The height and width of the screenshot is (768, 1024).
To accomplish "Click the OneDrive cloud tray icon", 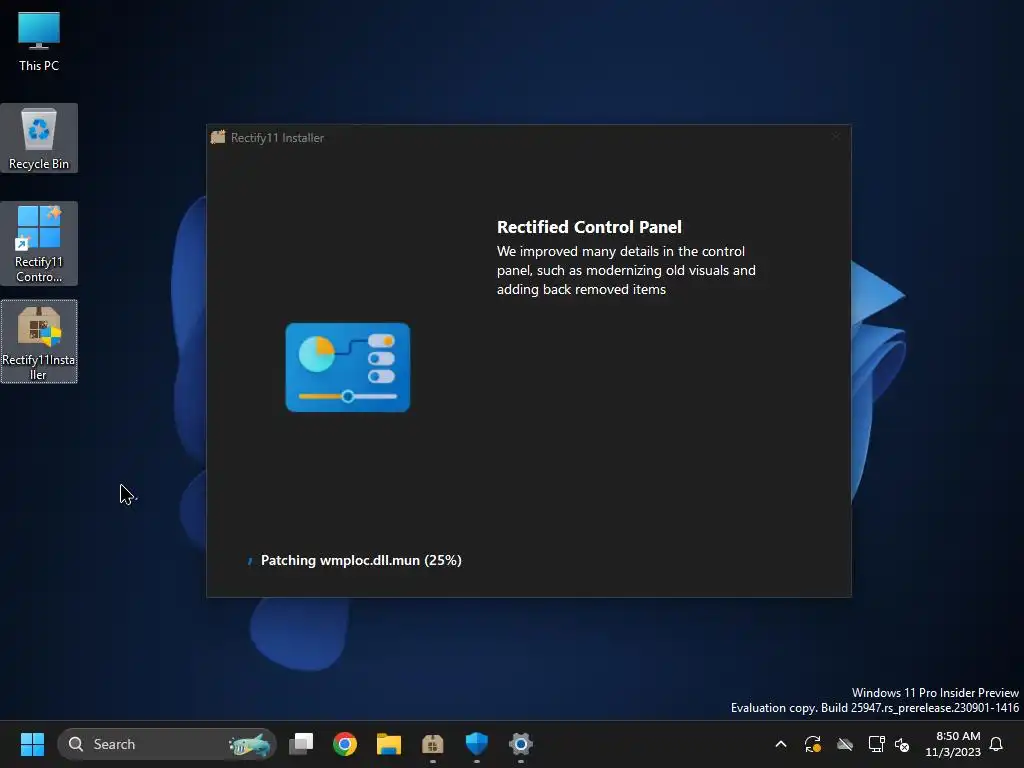I will (845, 744).
